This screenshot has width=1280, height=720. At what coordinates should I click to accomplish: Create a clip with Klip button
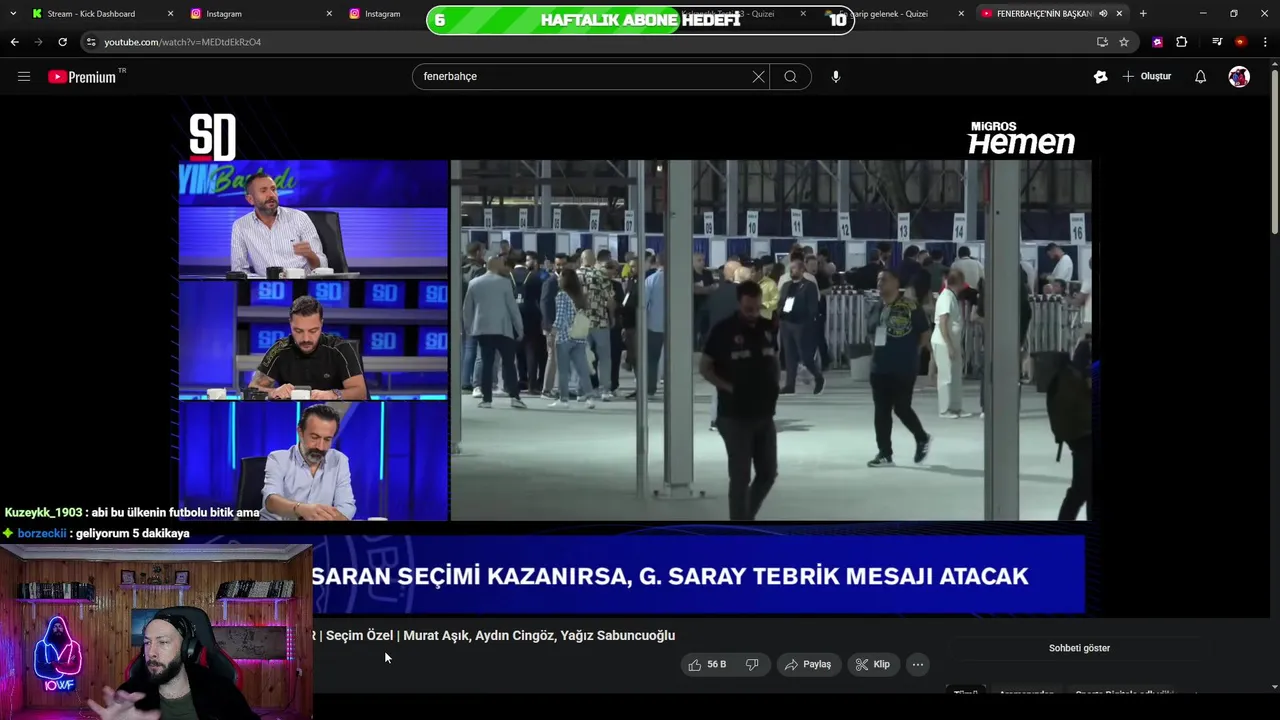point(872,664)
